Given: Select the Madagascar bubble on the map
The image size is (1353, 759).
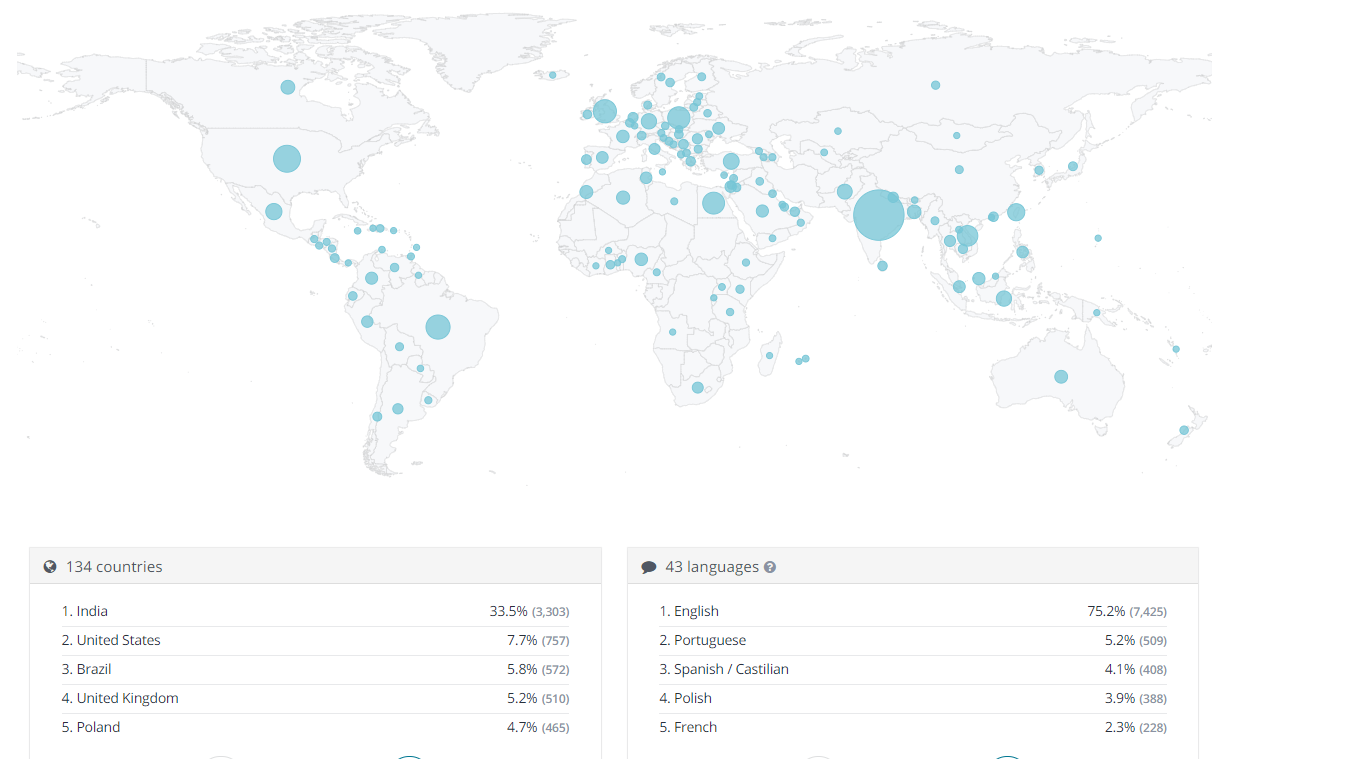Looking at the screenshot, I should tap(769, 355).
